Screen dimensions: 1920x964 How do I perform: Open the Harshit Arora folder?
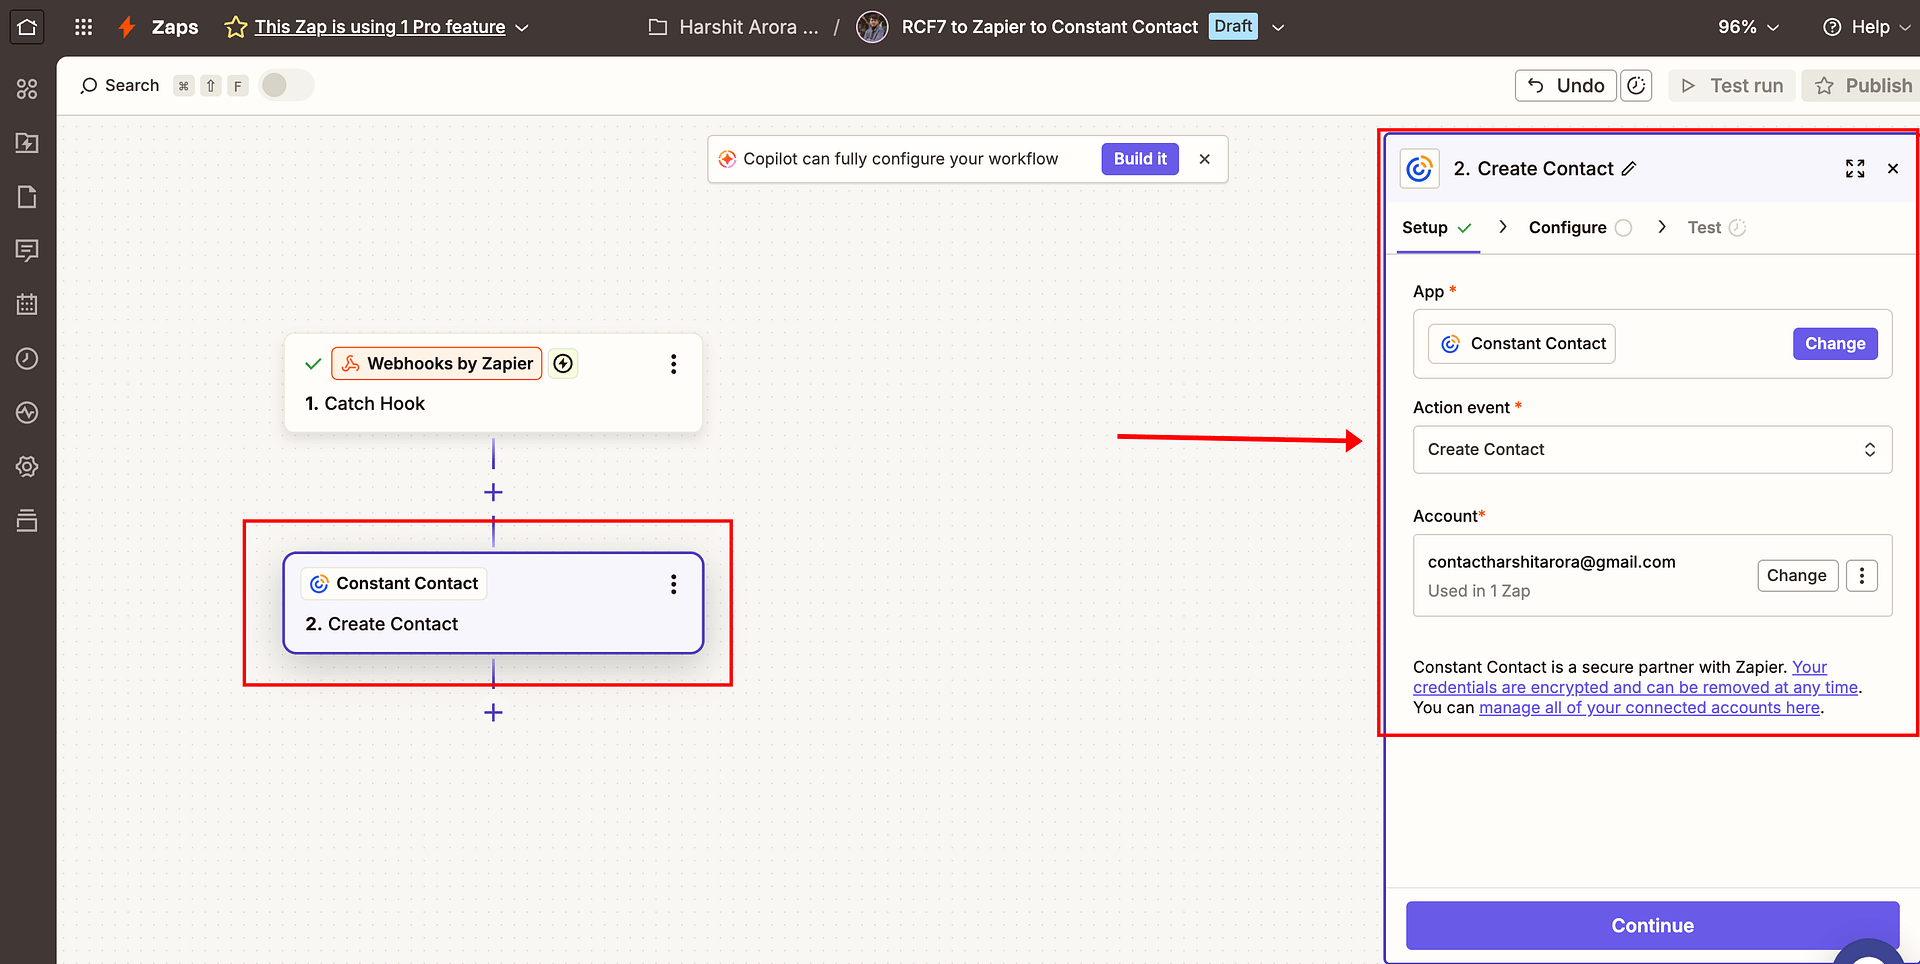tap(733, 27)
